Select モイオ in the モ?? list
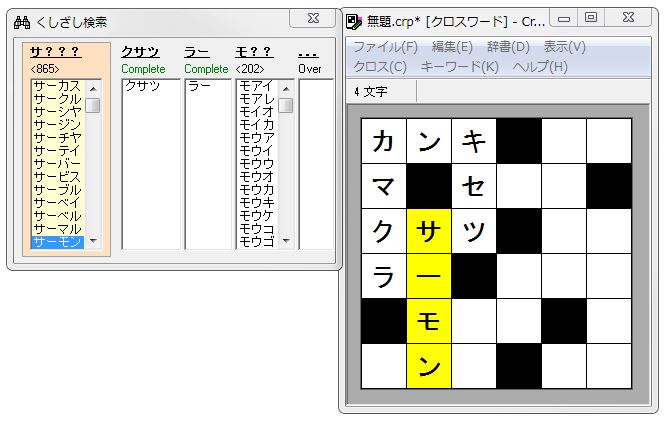The image size is (667, 421). [257, 112]
